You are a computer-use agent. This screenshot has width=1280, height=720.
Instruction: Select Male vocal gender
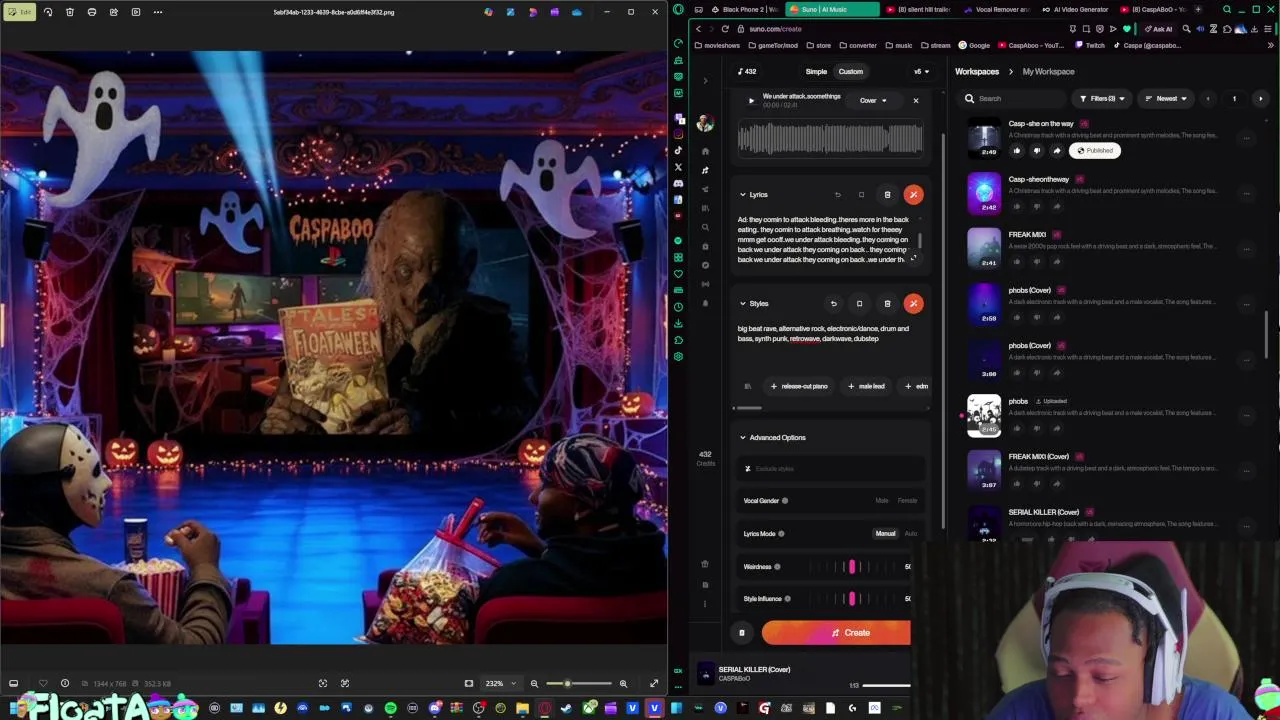click(882, 501)
